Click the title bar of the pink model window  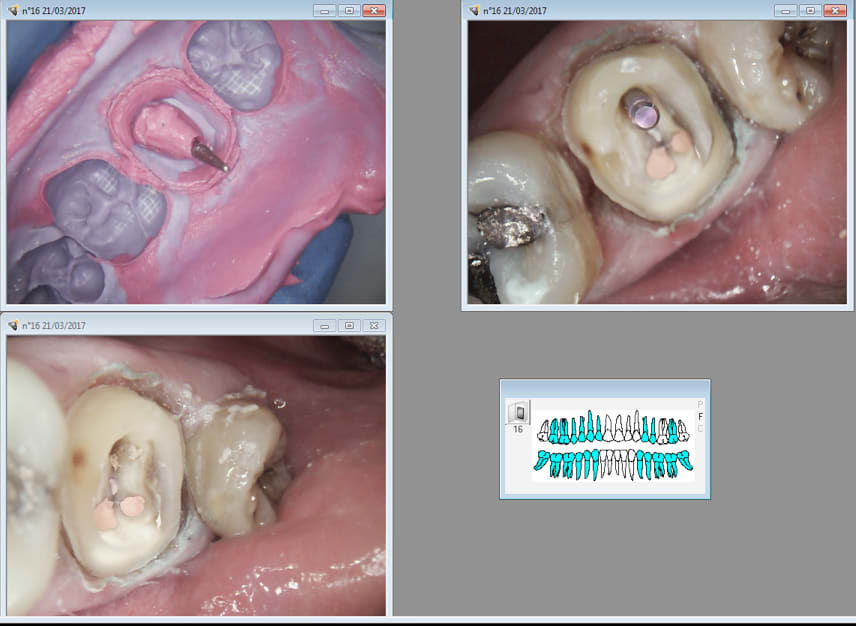pyautogui.click(x=180, y=10)
